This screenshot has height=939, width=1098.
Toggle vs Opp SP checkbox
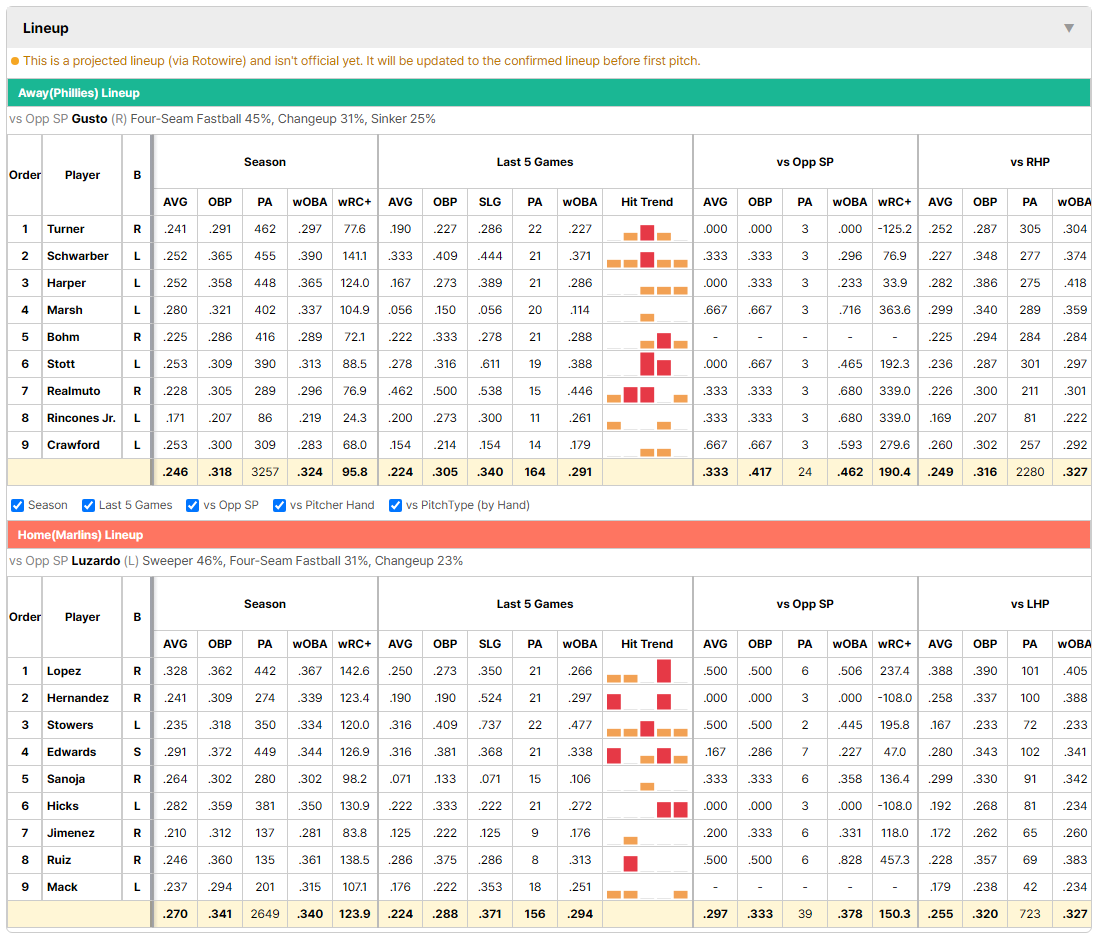pos(193,506)
